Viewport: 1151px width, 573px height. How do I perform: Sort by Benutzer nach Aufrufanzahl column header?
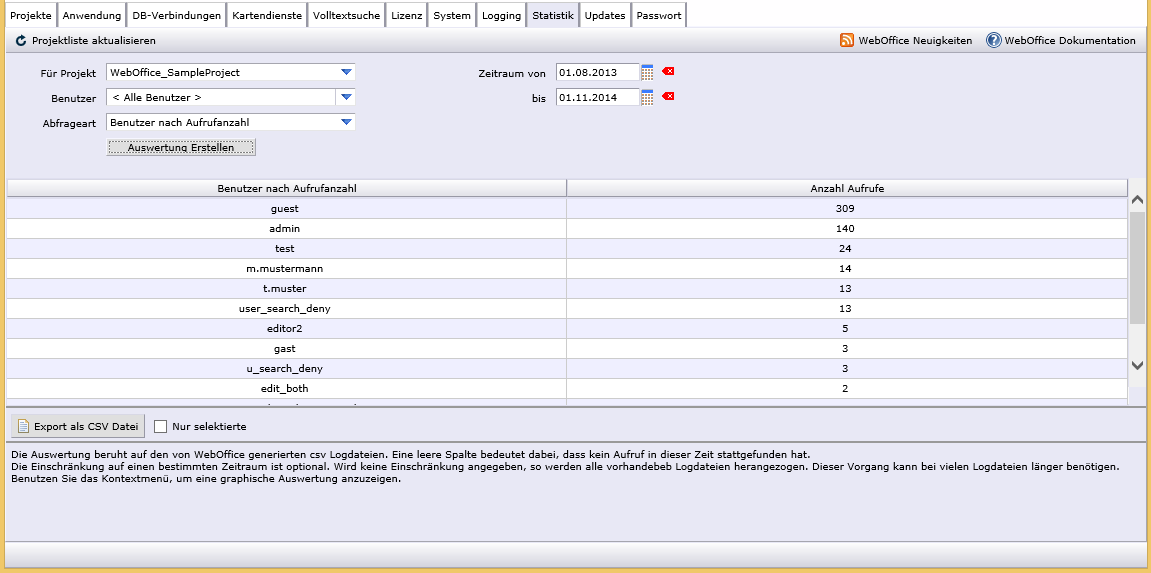[287, 189]
